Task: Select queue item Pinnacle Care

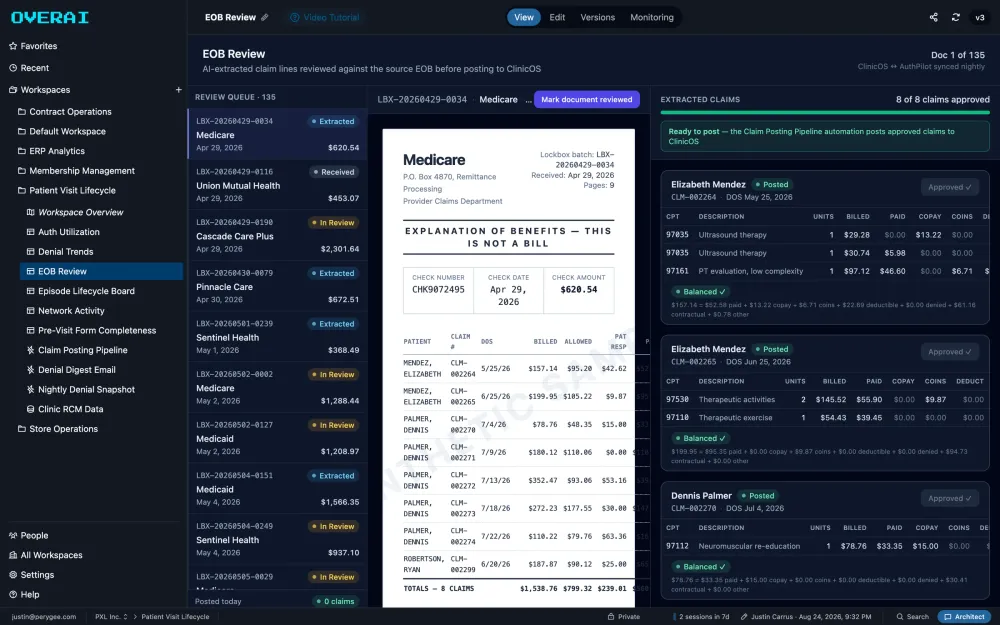Action: pyautogui.click(x=277, y=286)
